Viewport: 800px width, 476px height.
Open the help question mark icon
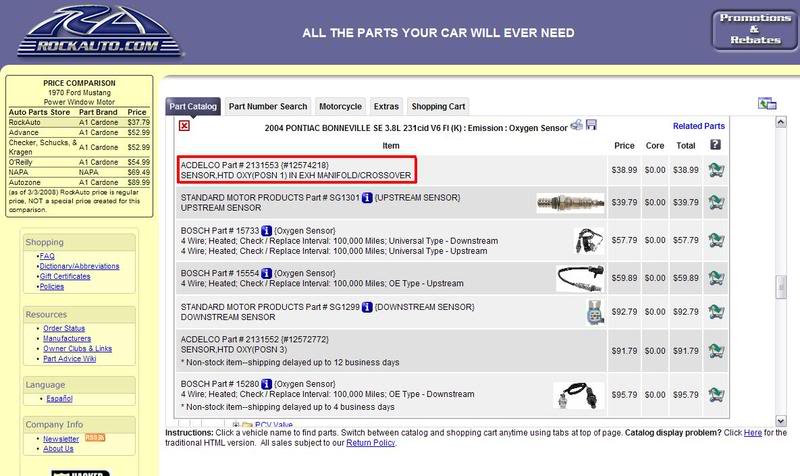[715, 145]
